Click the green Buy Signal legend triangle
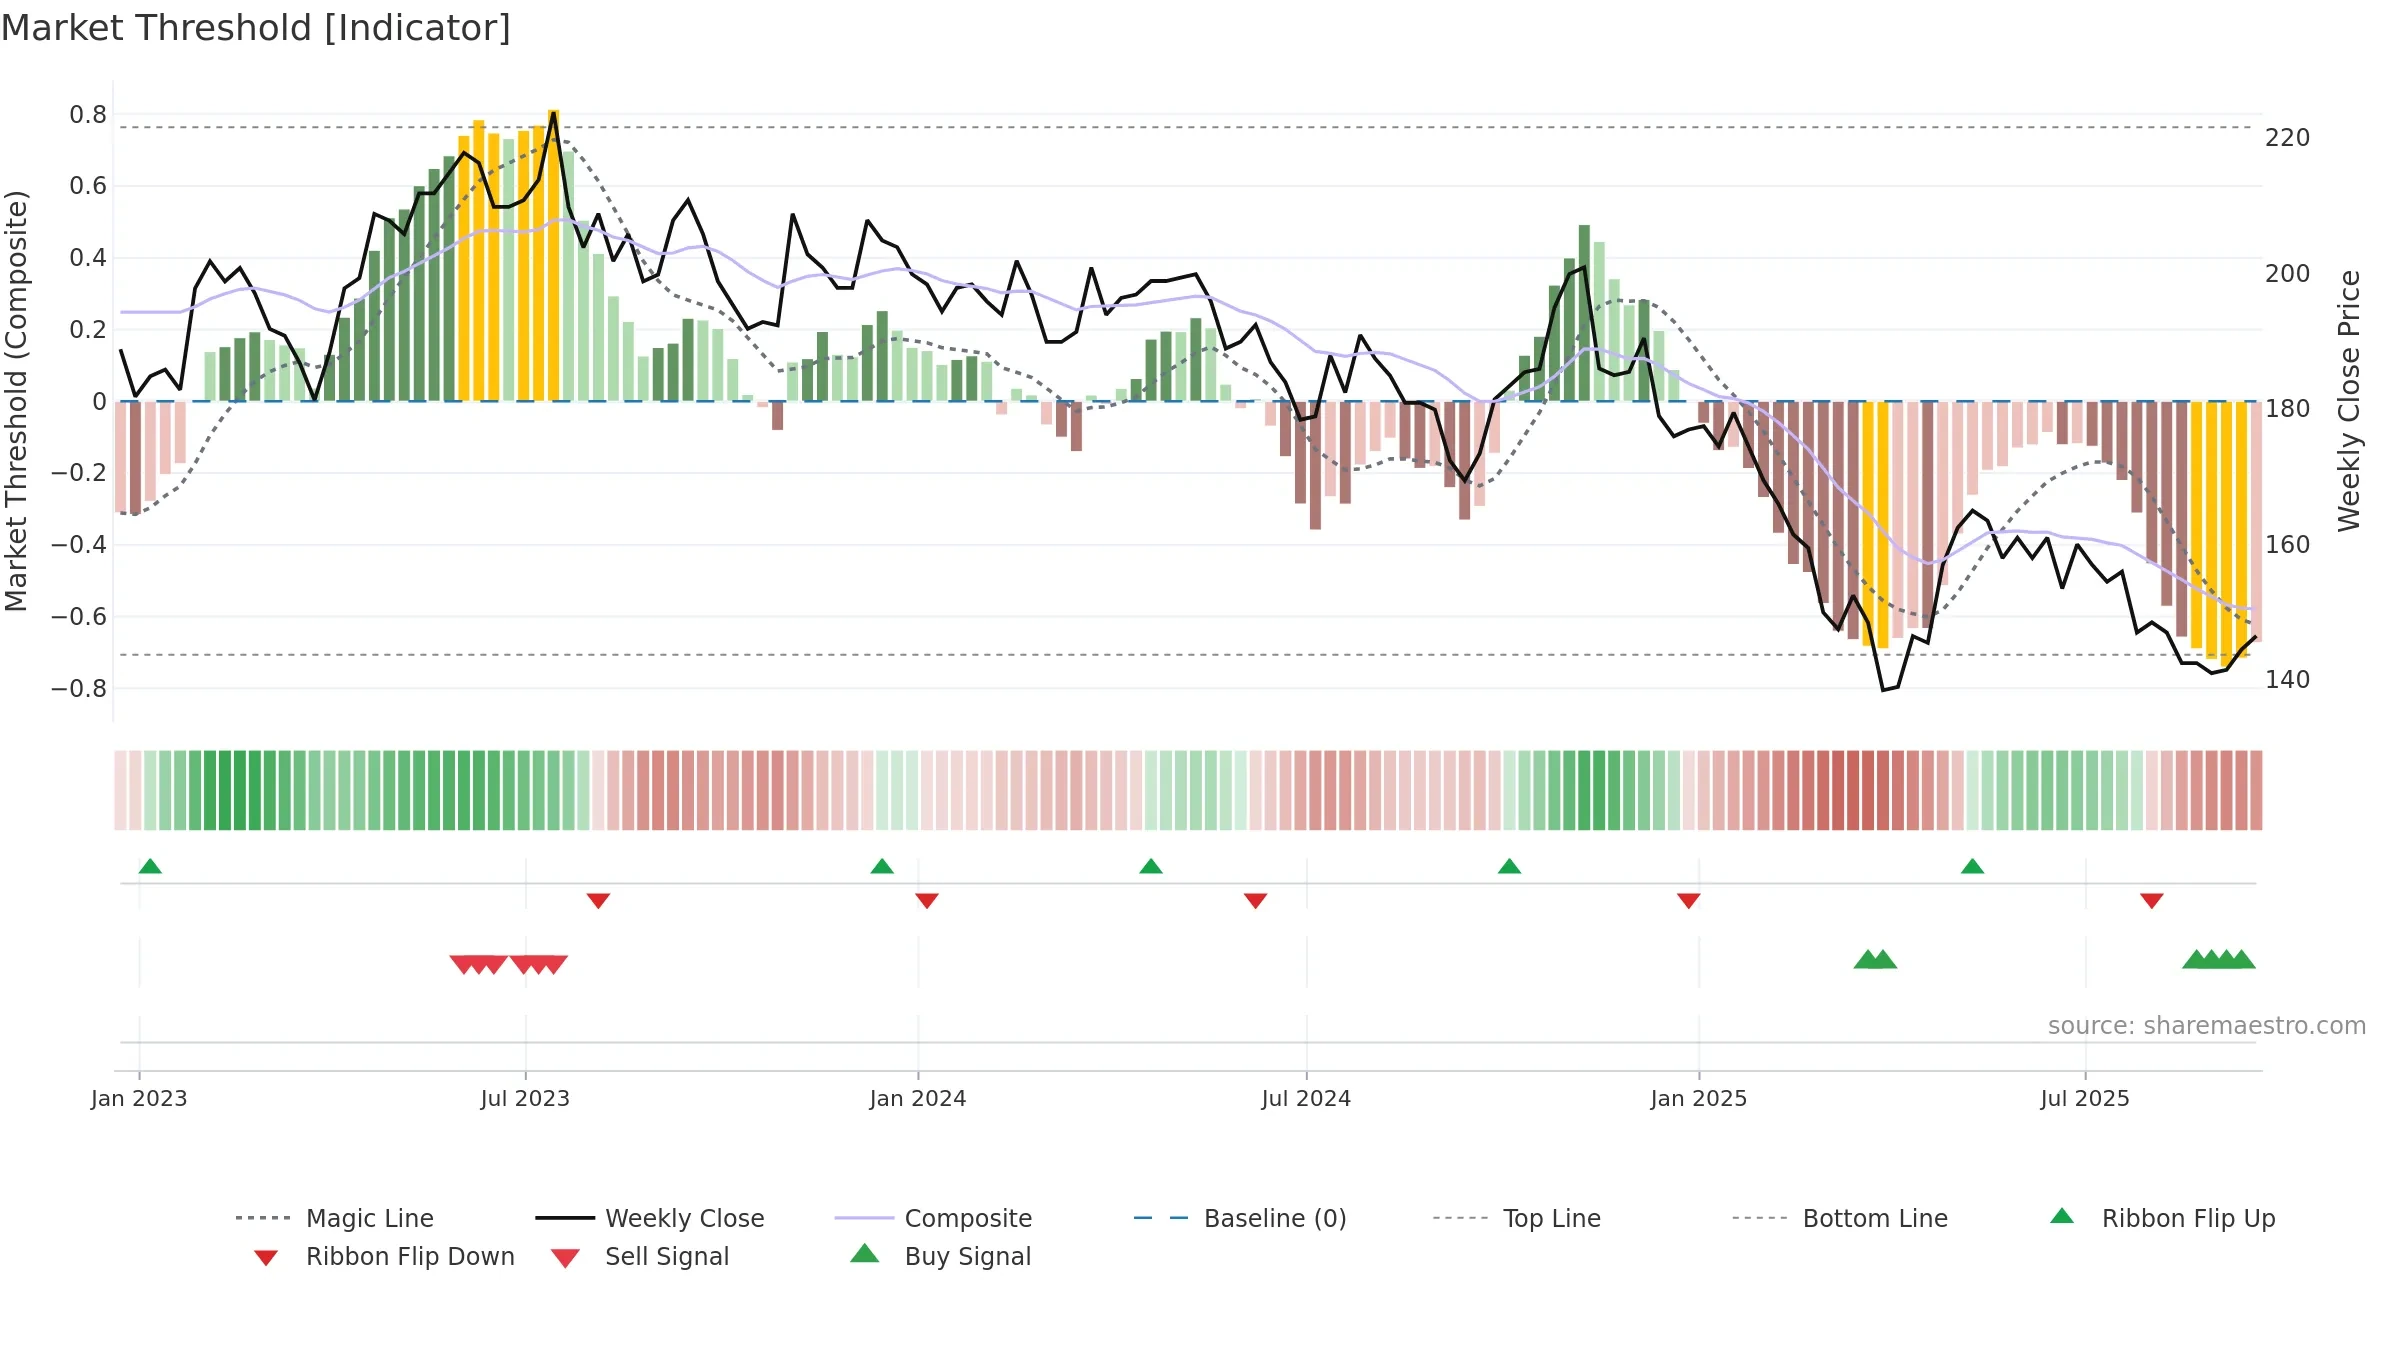The image size is (2400, 1350). pyautogui.click(x=865, y=1254)
